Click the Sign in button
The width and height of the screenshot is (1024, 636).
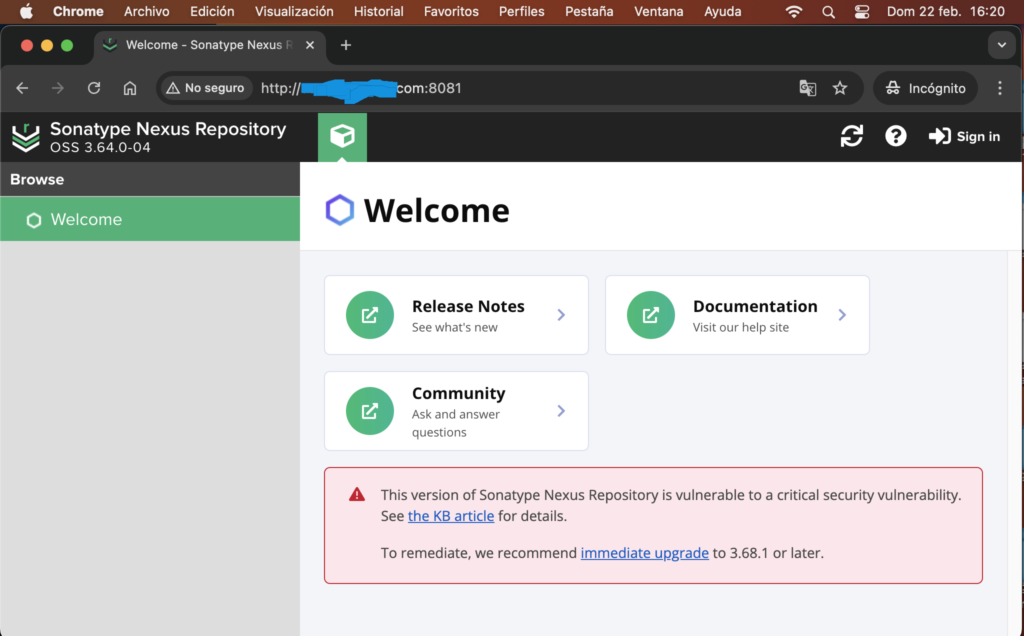(x=964, y=136)
